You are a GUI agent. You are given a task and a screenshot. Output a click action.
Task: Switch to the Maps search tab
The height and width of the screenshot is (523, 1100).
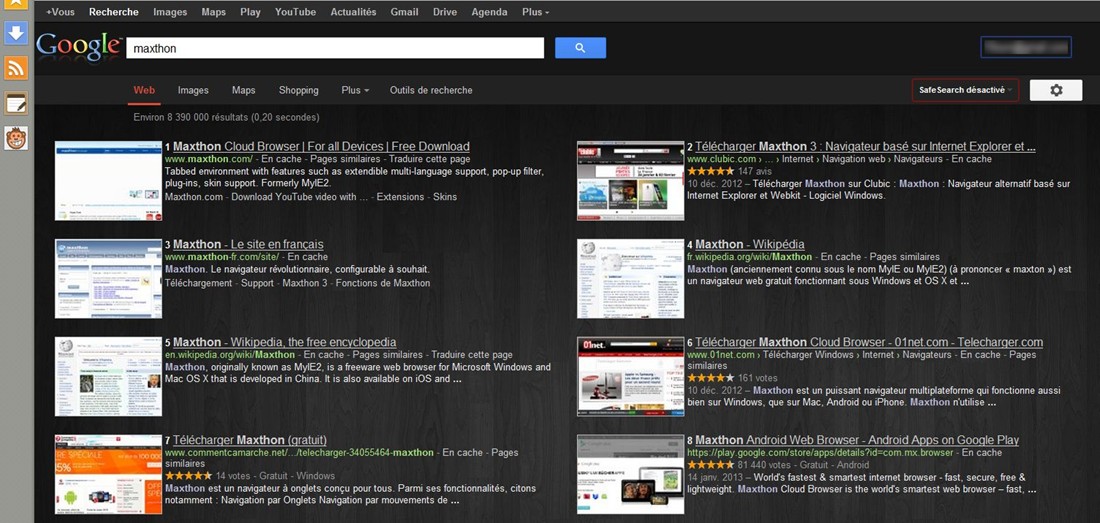click(x=243, y=90)
